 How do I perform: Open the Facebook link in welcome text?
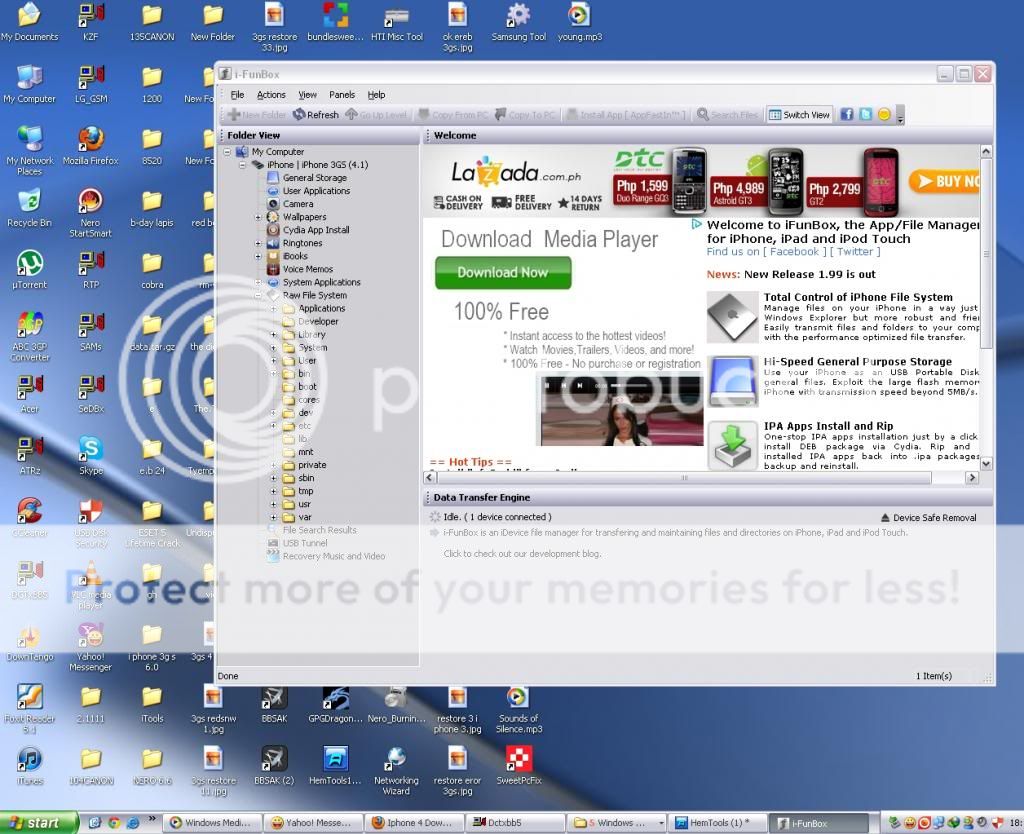pyautogui.click(x=794, y=251)
